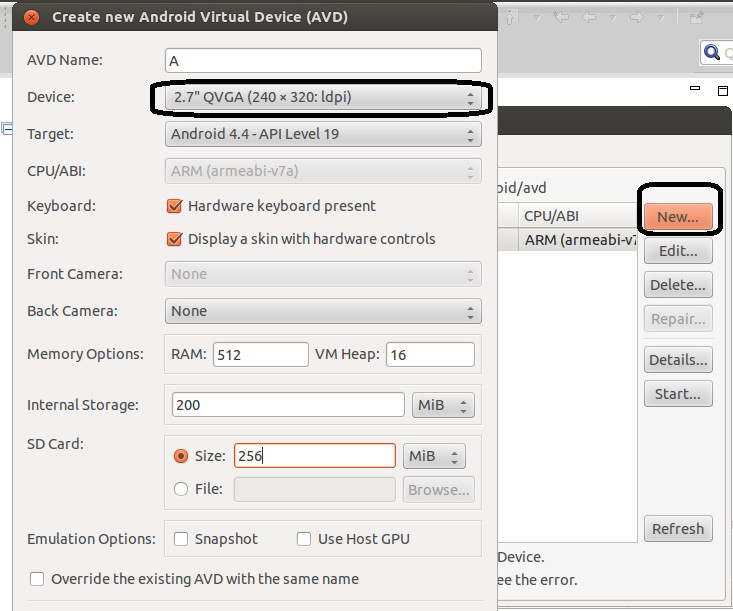
Task: Uncheck Hardware keyboard present checkbox
Action: [x=174, y=206]
